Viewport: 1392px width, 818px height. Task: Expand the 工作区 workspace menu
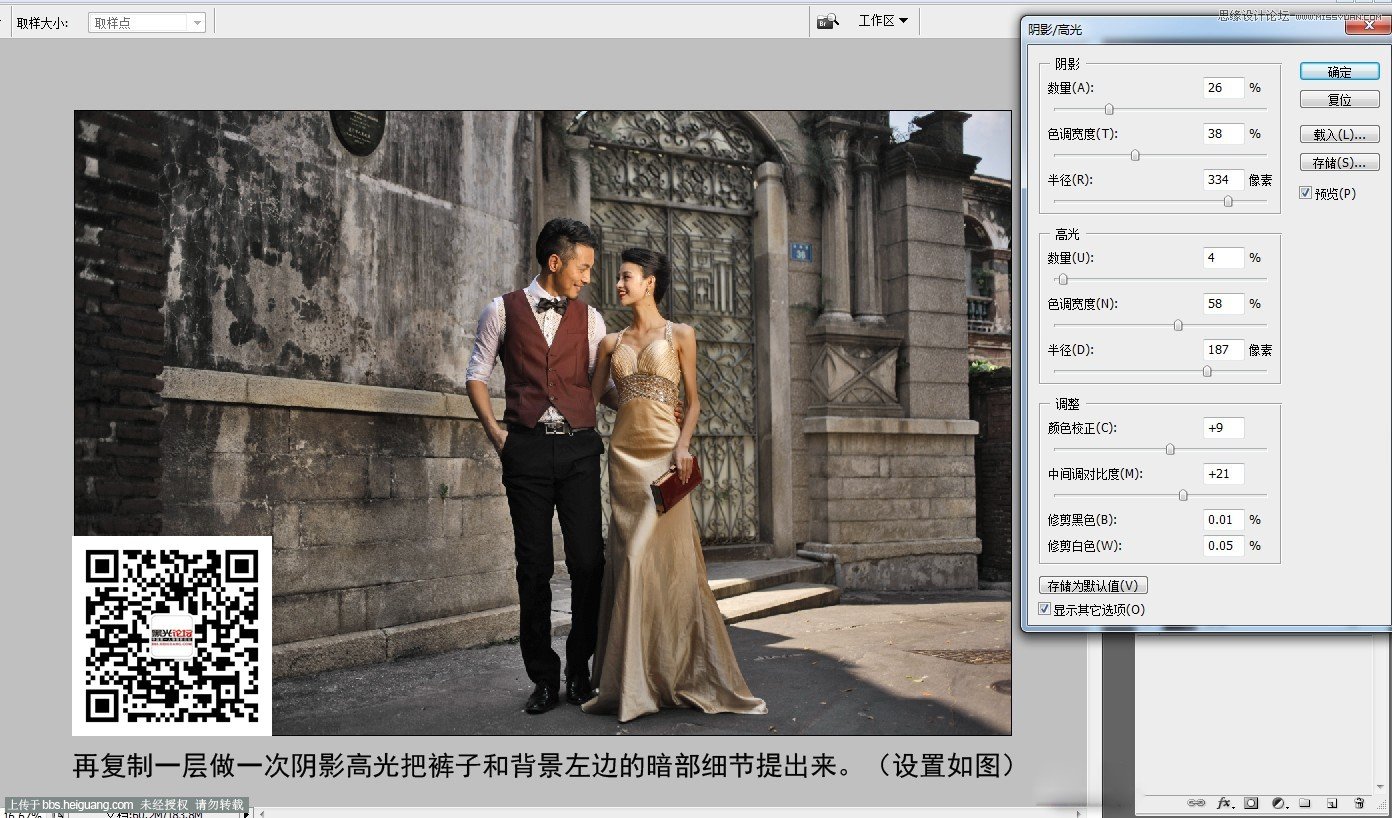pos(883,21)
